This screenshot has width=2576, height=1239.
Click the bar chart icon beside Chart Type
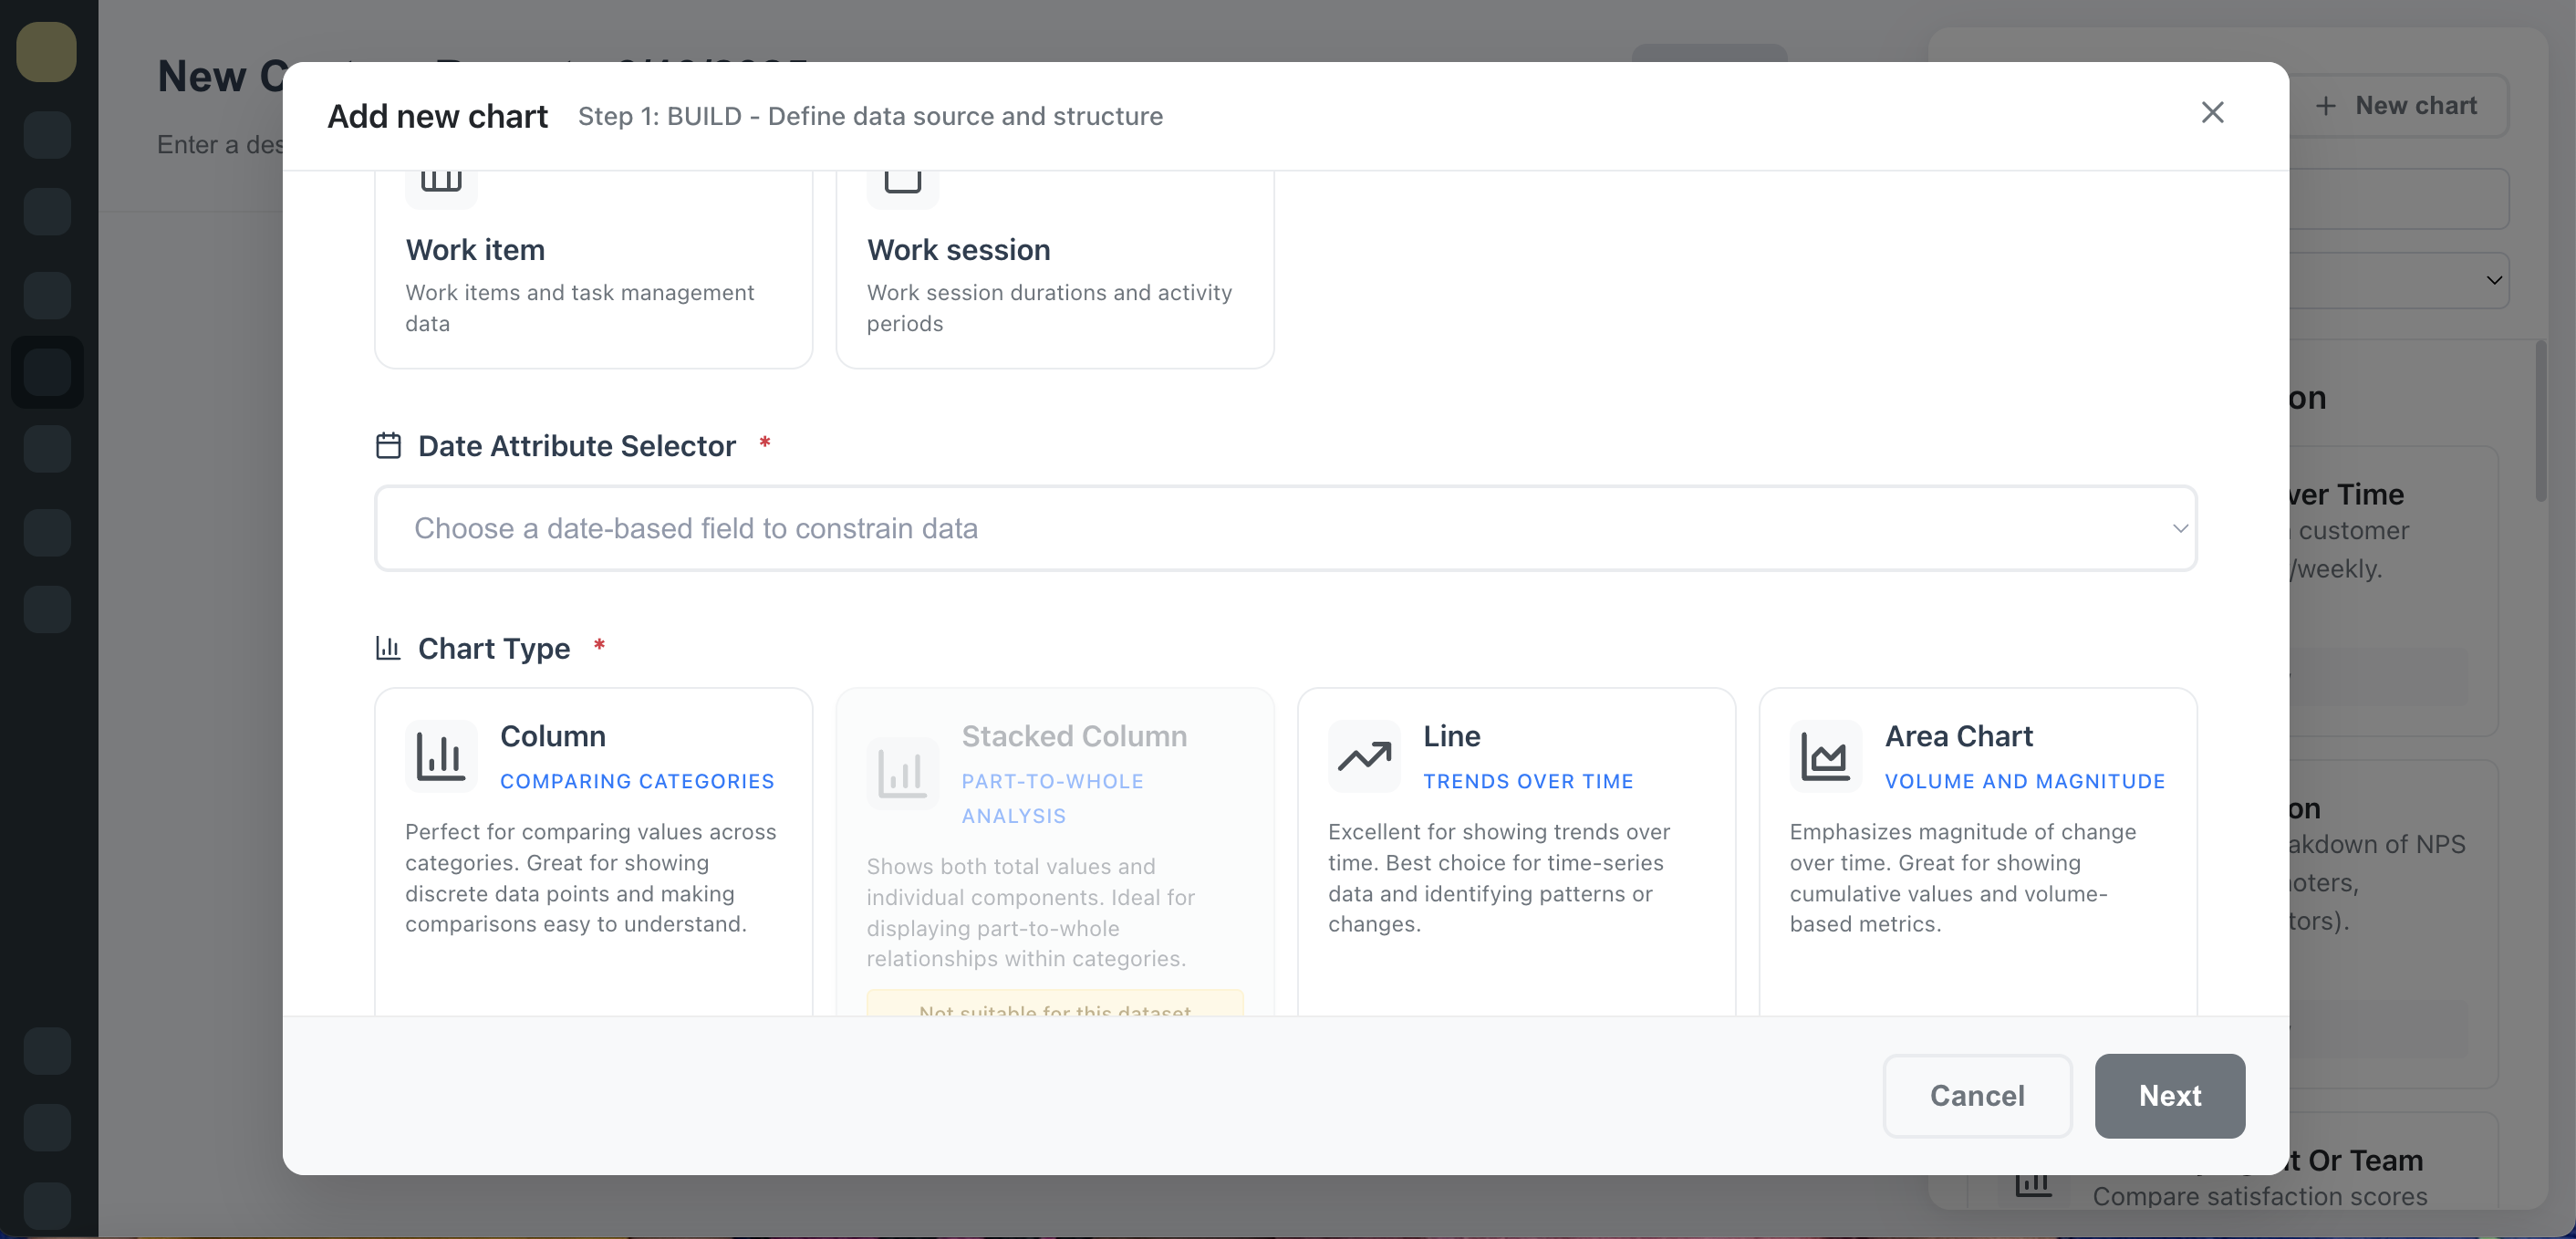[x=388, y=648]
